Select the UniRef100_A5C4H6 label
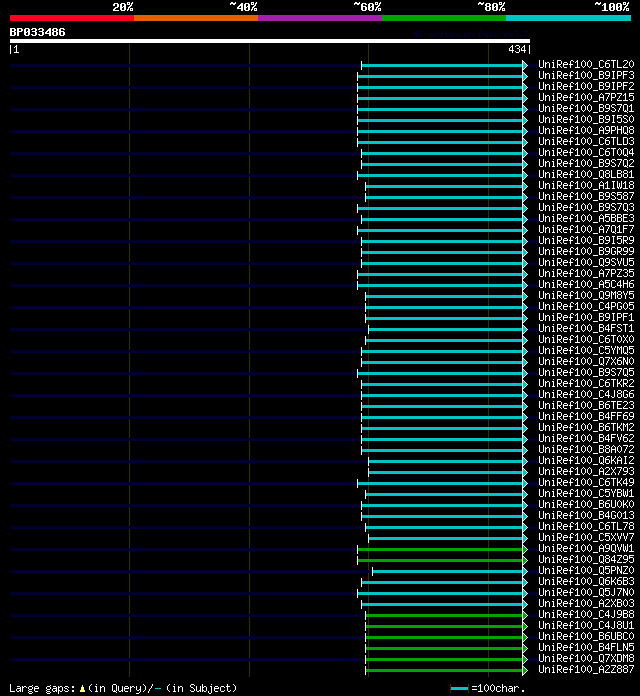This screenshot has height=696, width=640. [x=586, y=285]
